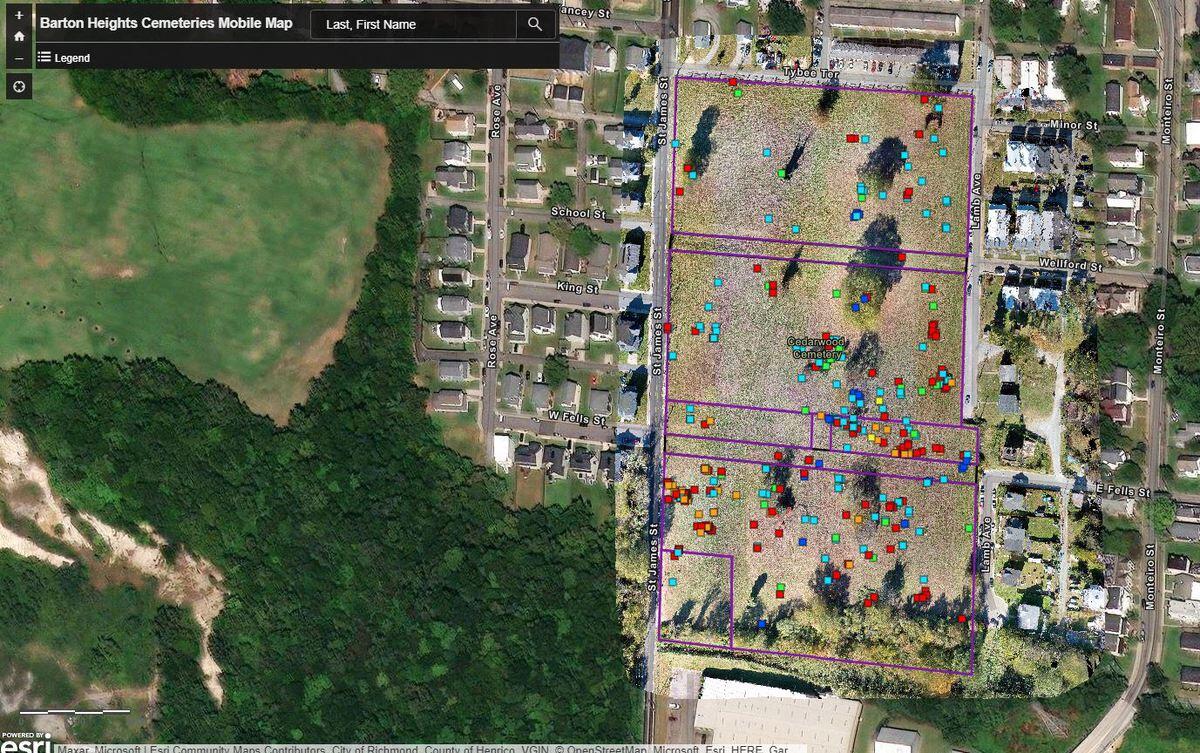This screenshot has height=753, width=1200.
Task: Activate the find my location button
Action: point(19,87)
